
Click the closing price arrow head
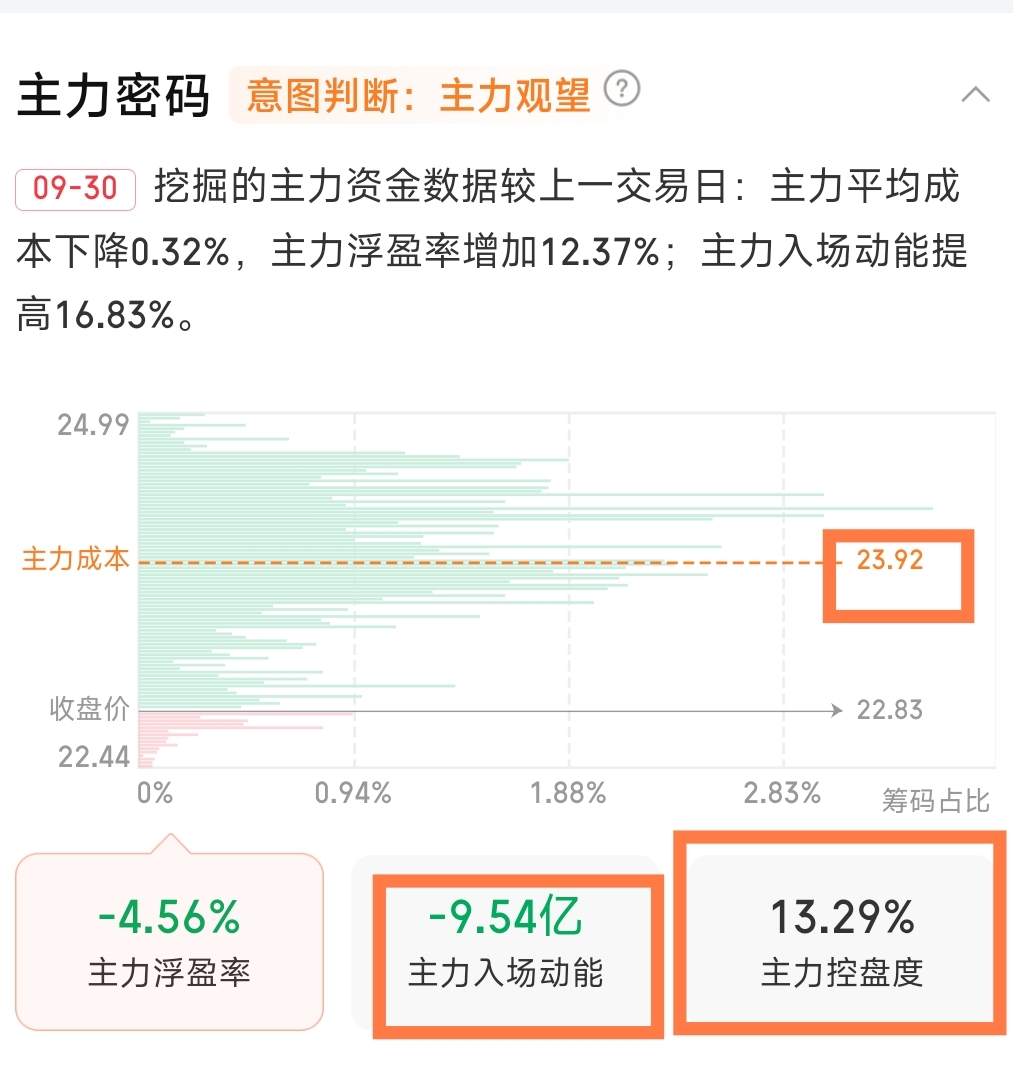[837, 711]
